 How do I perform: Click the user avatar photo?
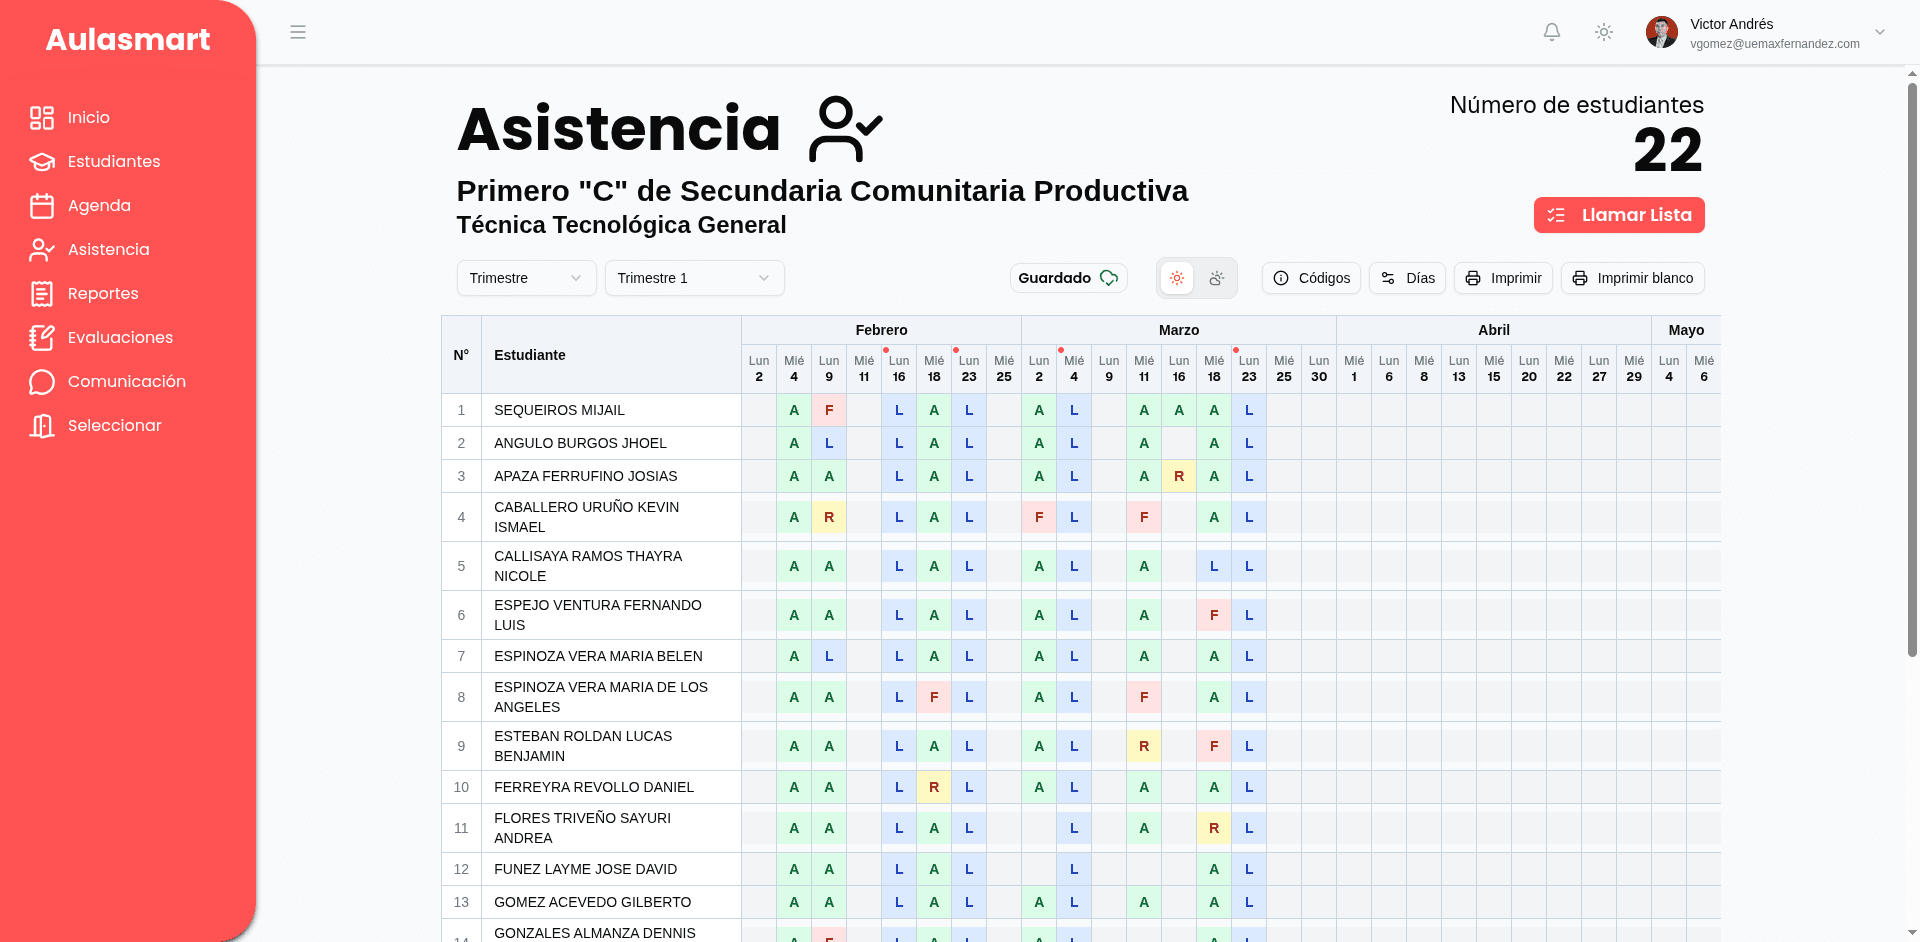pos(1662,32)
